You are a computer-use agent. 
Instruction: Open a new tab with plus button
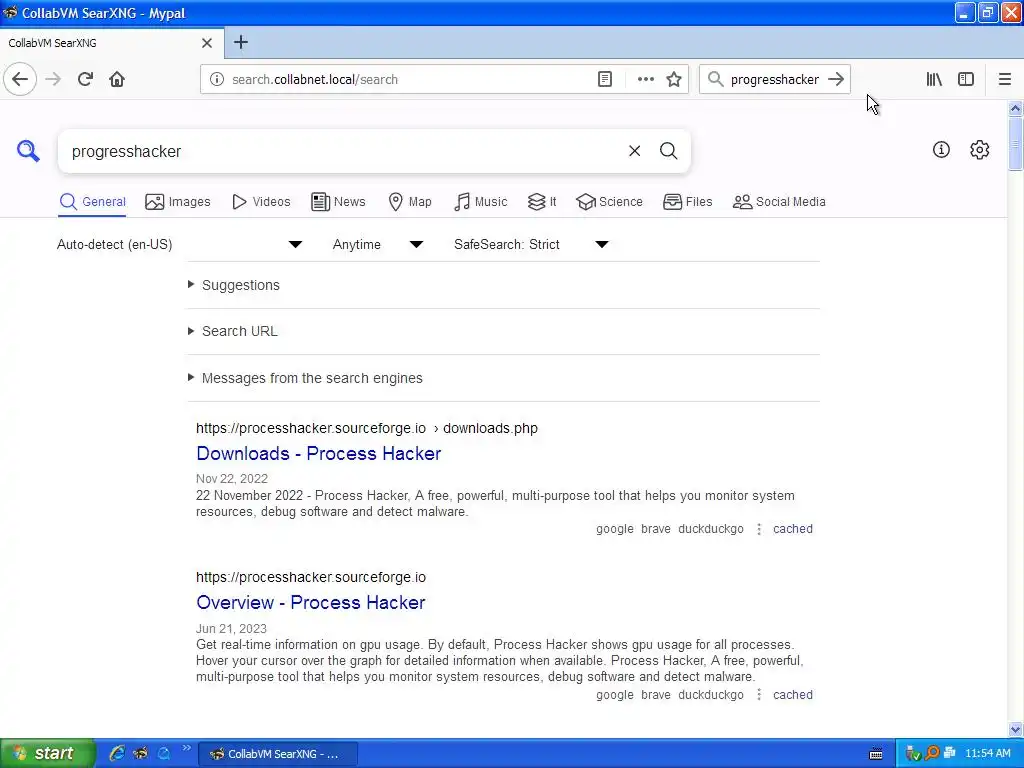pos(241,42)
